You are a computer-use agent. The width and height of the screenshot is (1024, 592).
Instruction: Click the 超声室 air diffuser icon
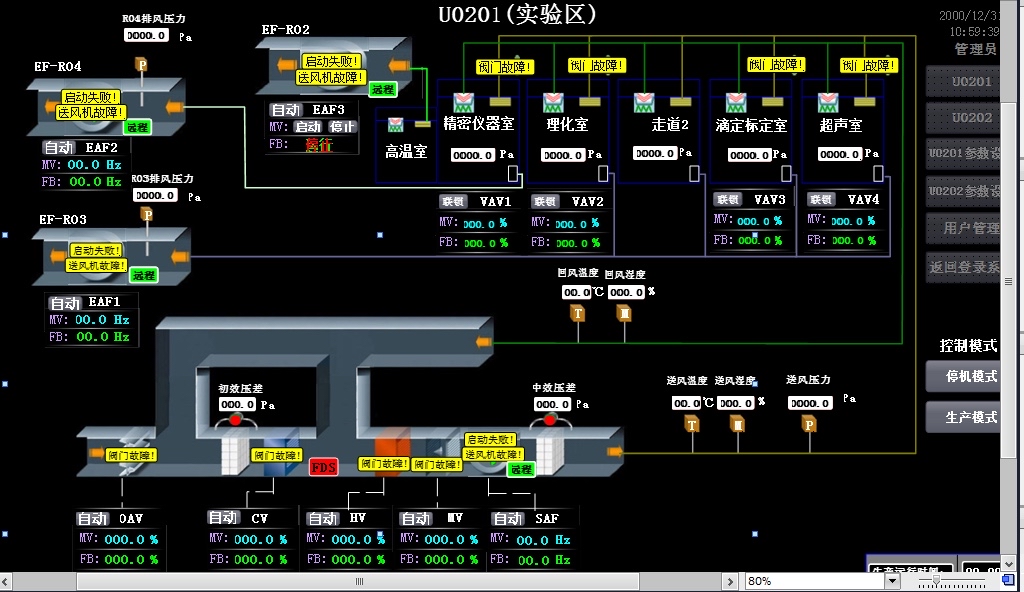(x=828, y=102)
